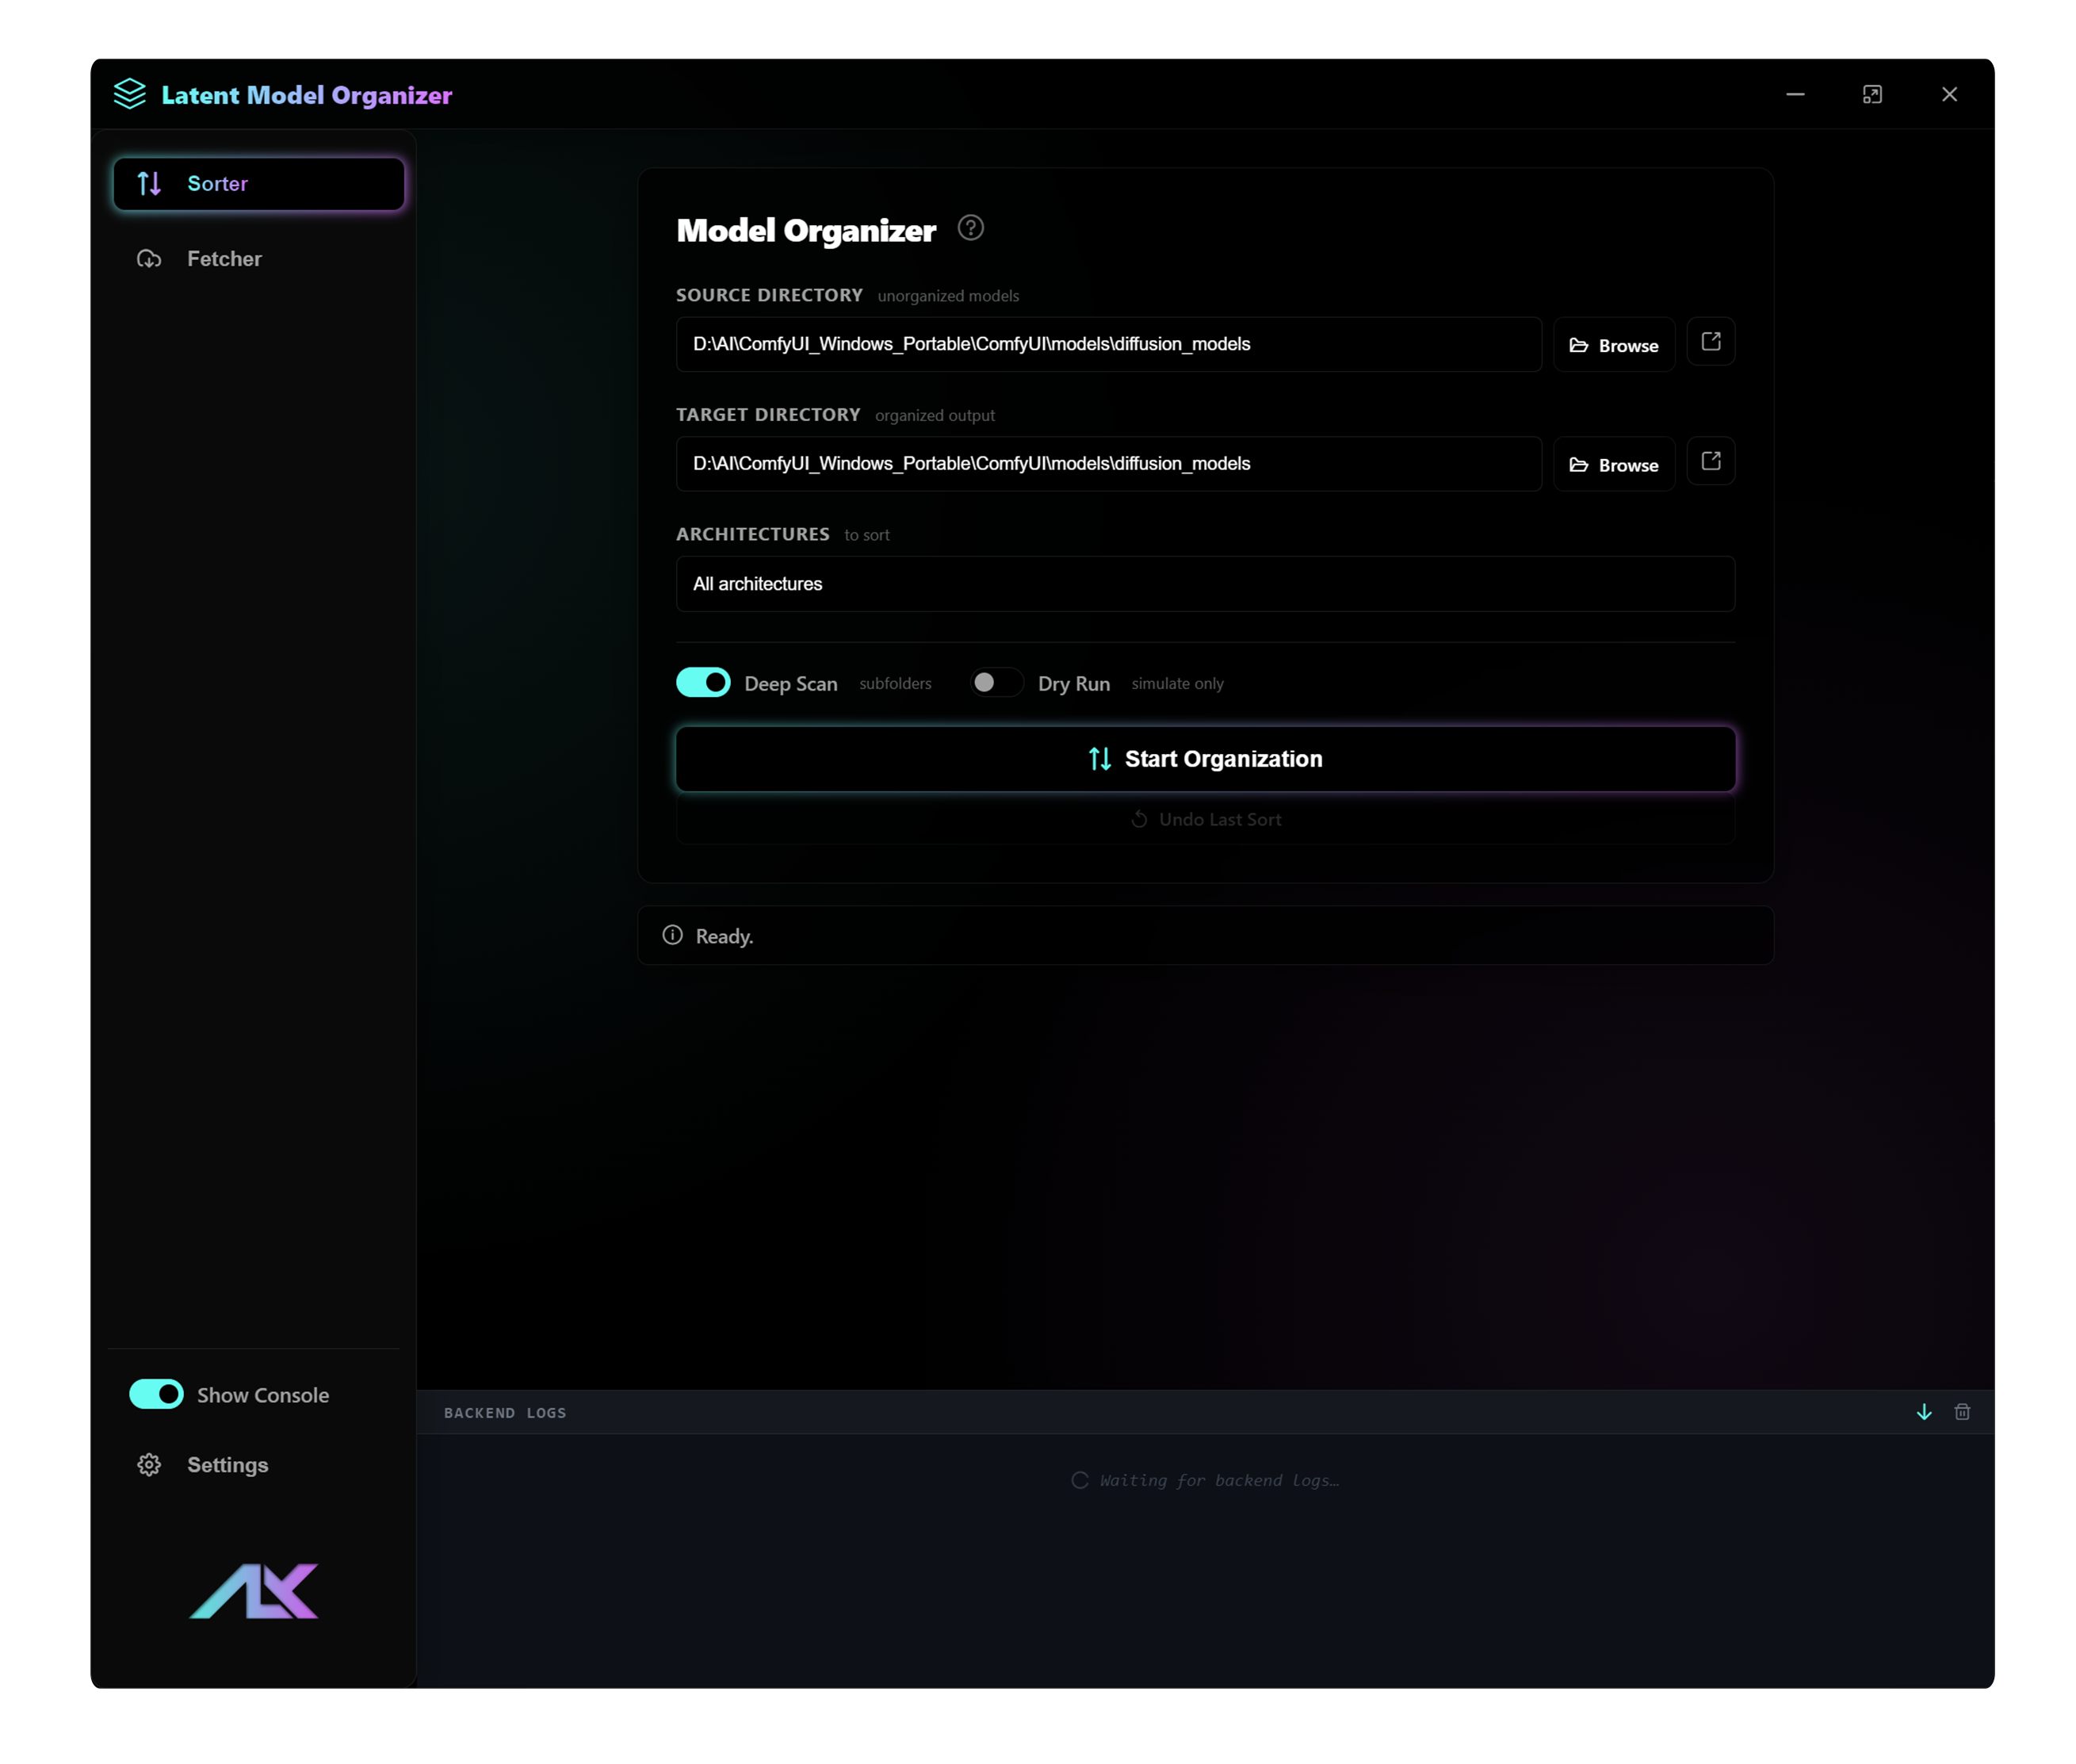Click the info icon next to Ready

click(x=672, y=935)
